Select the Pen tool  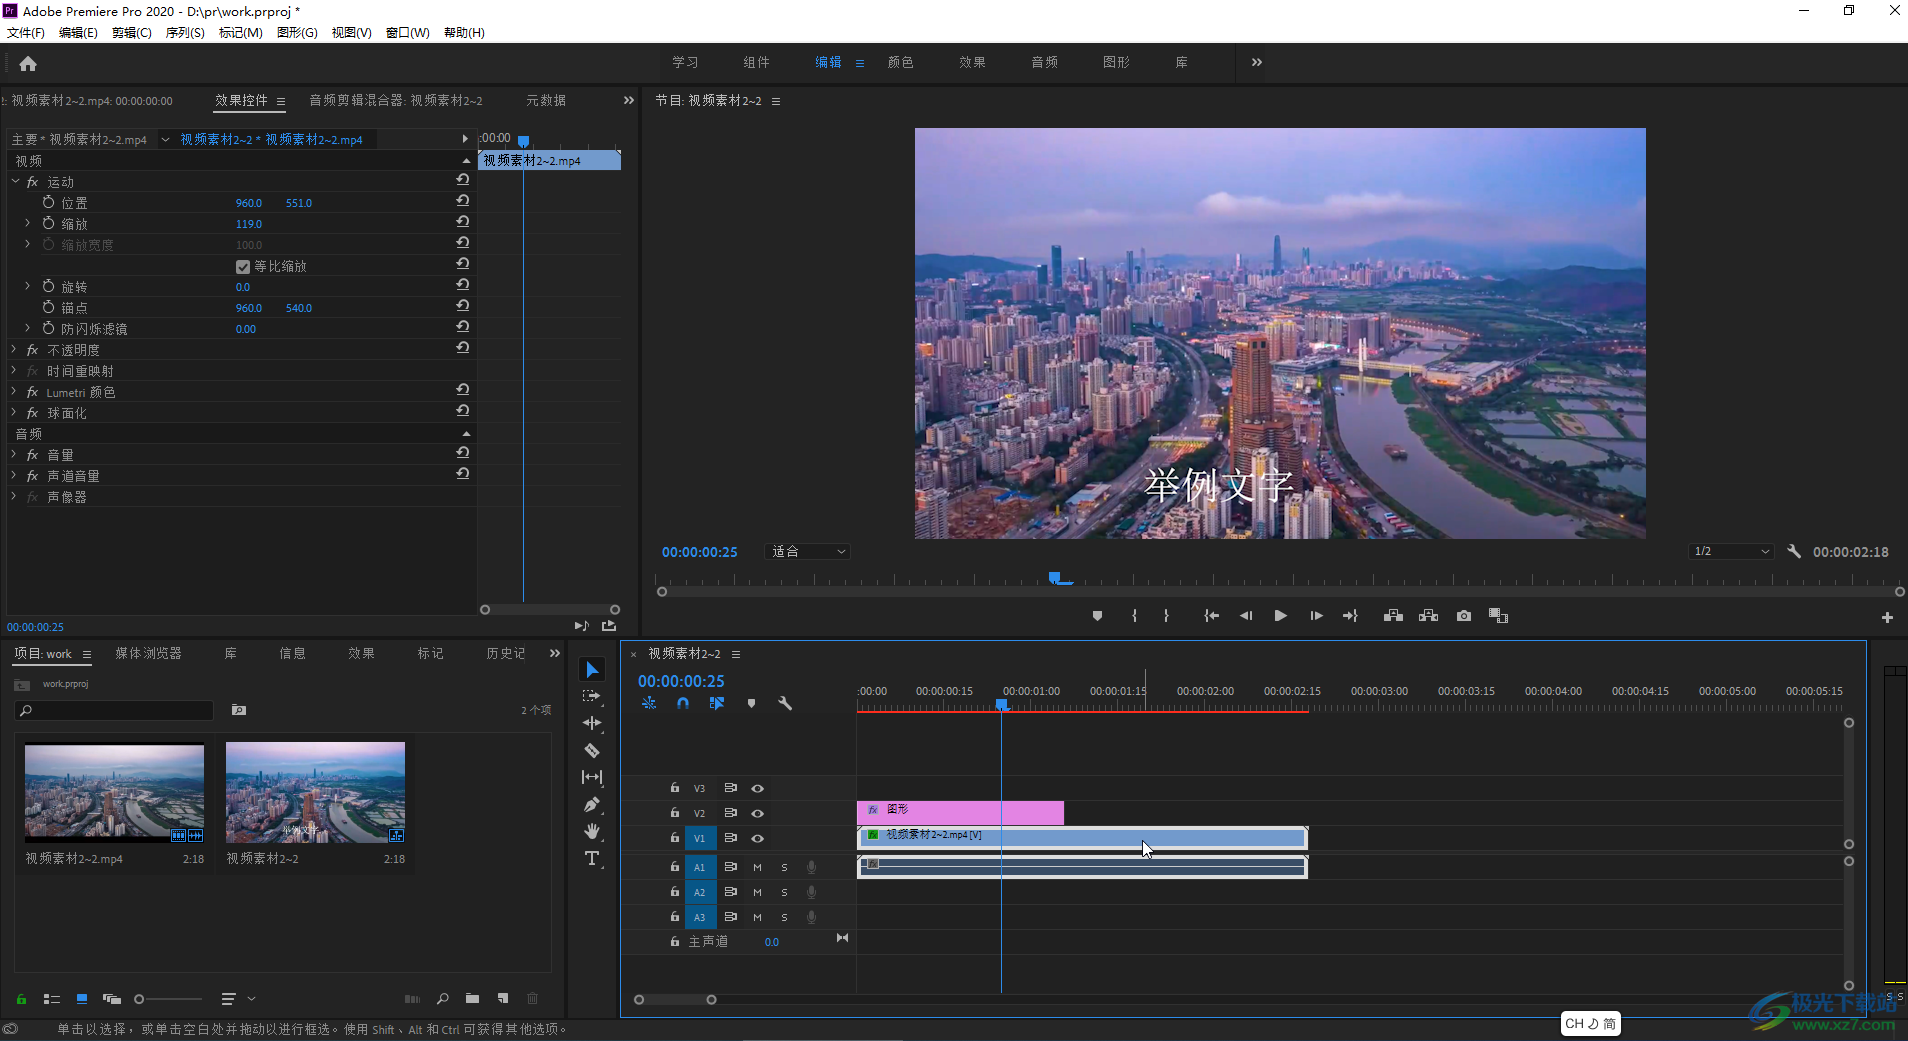pyautogui.click(x=592, y=804)
